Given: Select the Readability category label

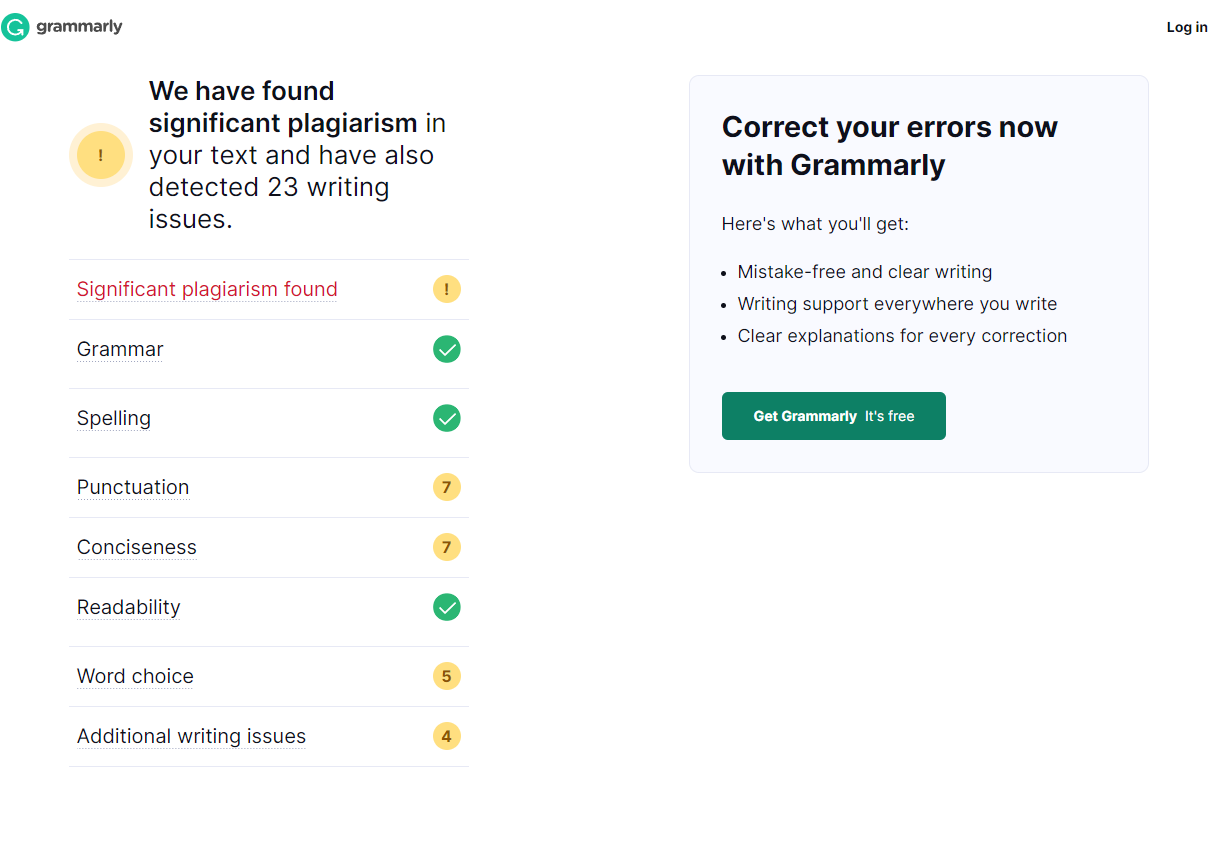Looking at the screenshot, I should (129, 607).
